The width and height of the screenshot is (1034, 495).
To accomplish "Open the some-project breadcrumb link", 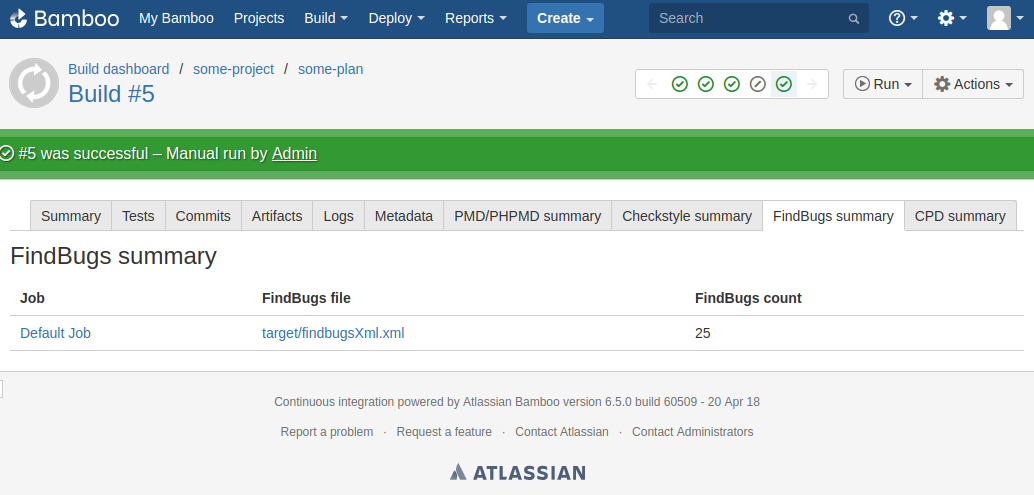I will (x=233, y=69).
